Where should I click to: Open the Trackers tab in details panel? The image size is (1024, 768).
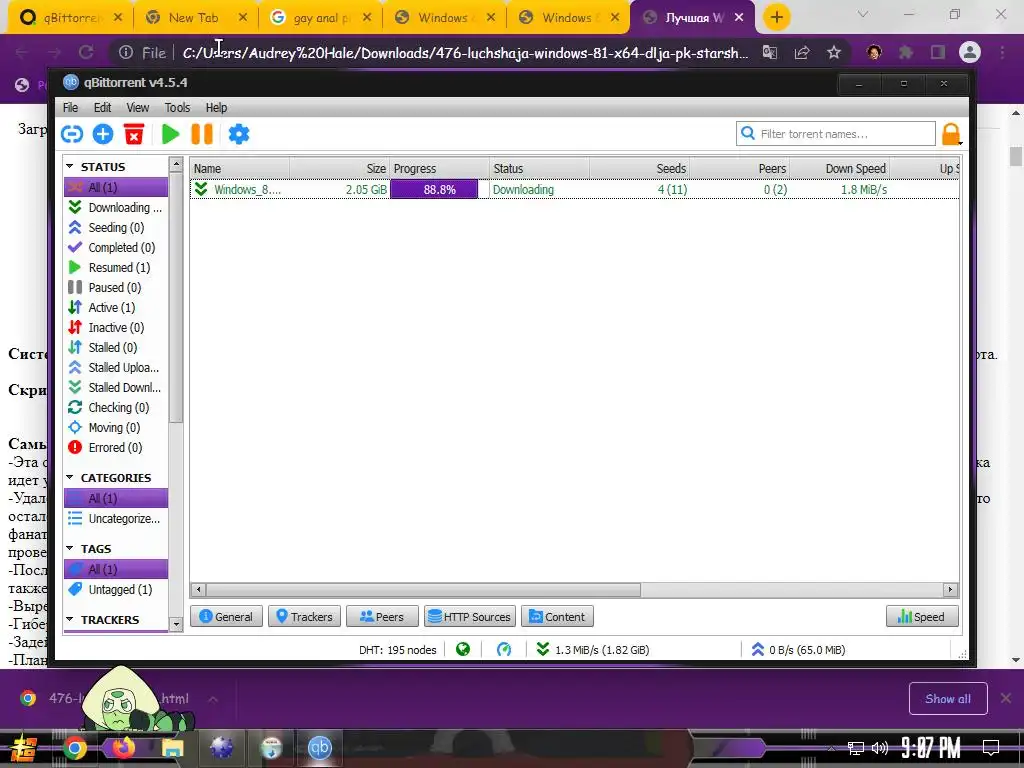[x=304, y=616]
